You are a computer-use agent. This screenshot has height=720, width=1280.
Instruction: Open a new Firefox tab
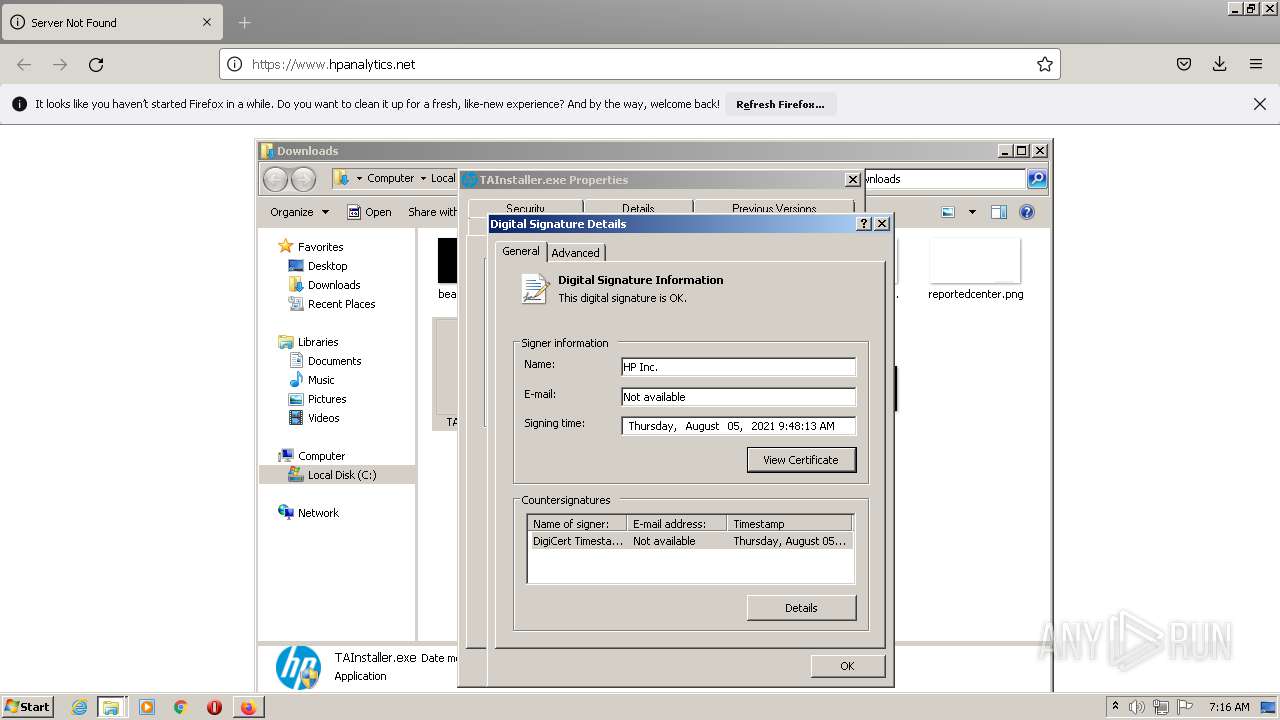pos(245,22)
